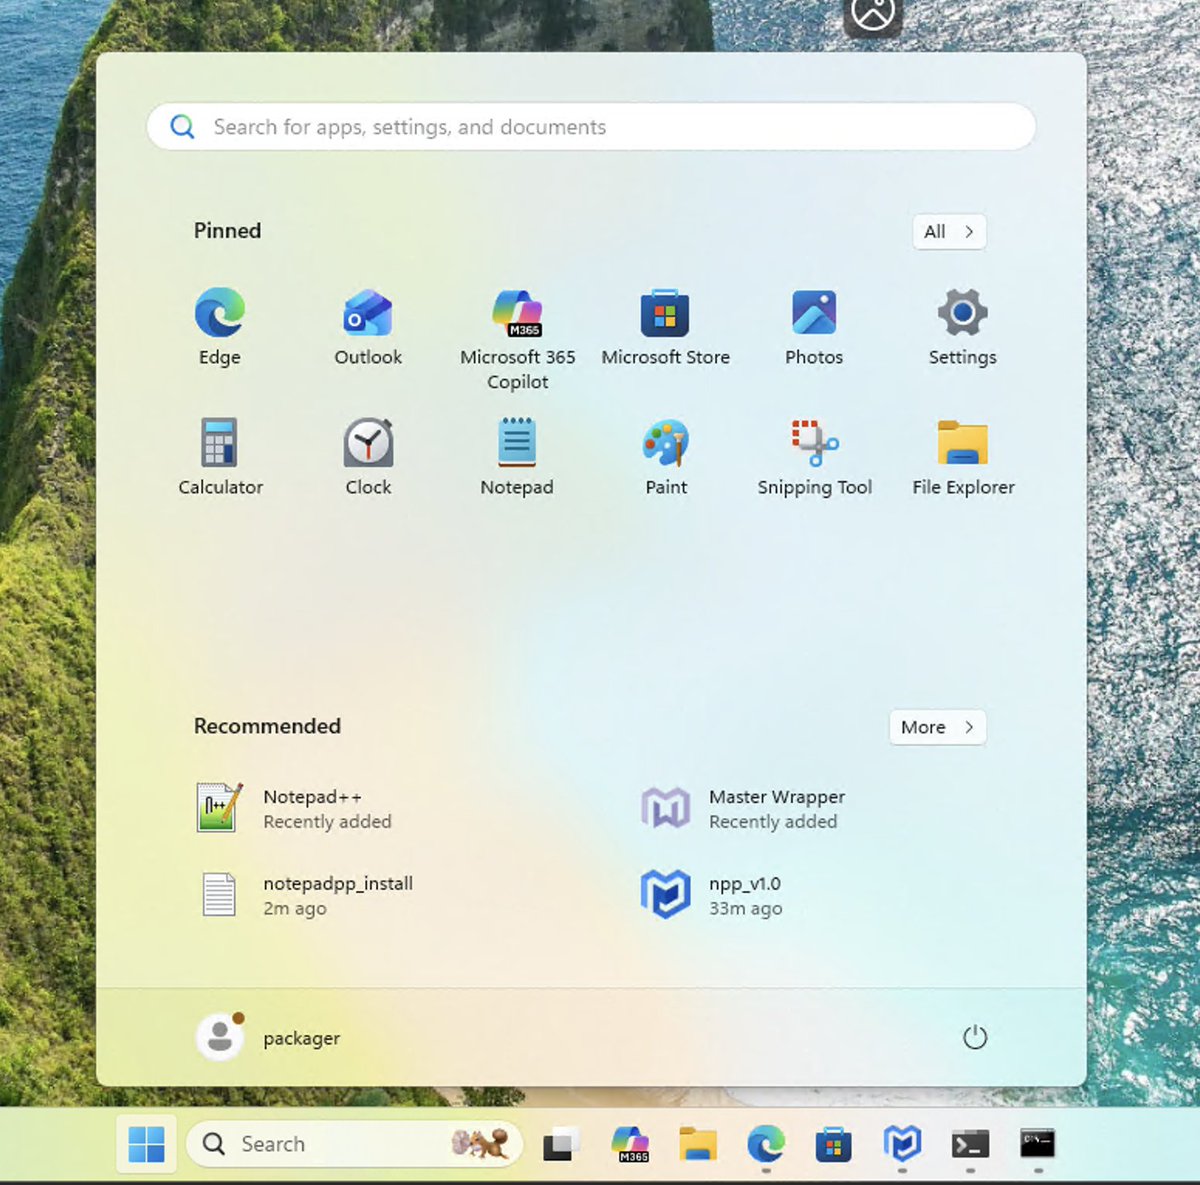Open Microsoft 365 Copilot on taskbar
This screenshot has height=1185, width=1200.
pyautogui.click(x=630, y=1144)
